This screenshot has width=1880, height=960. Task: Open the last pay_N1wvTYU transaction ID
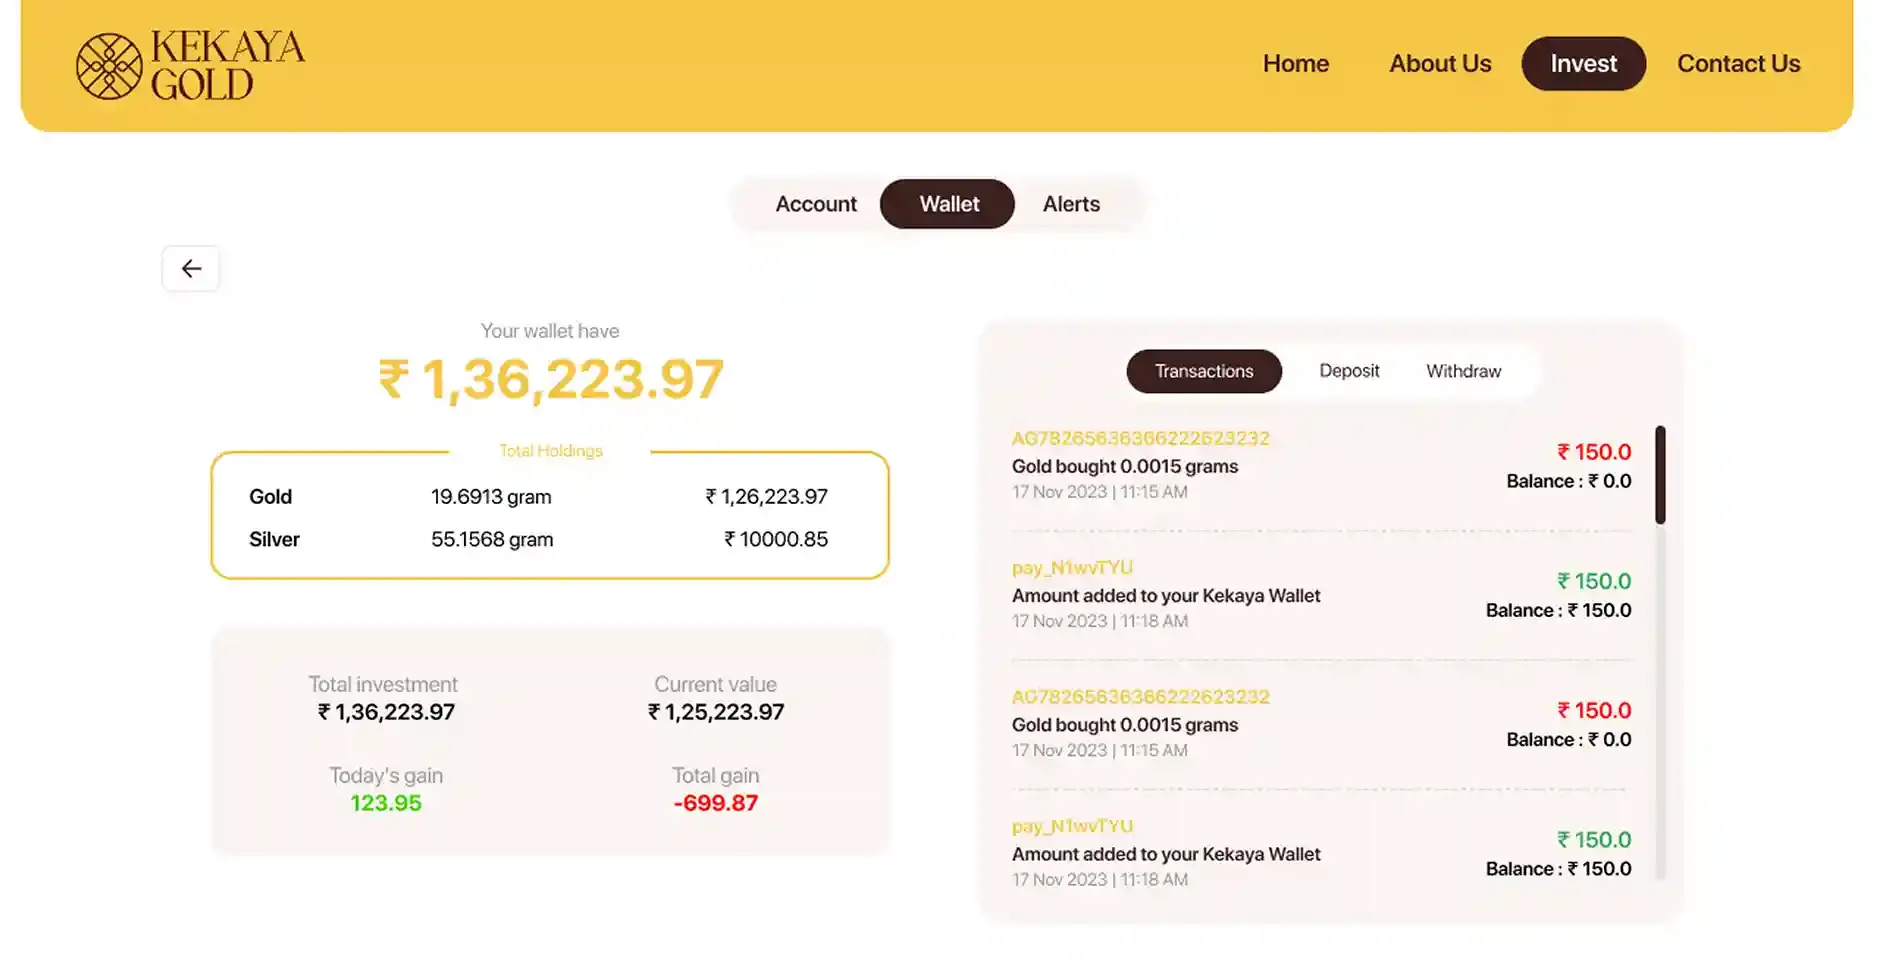tap(1072, 826)
